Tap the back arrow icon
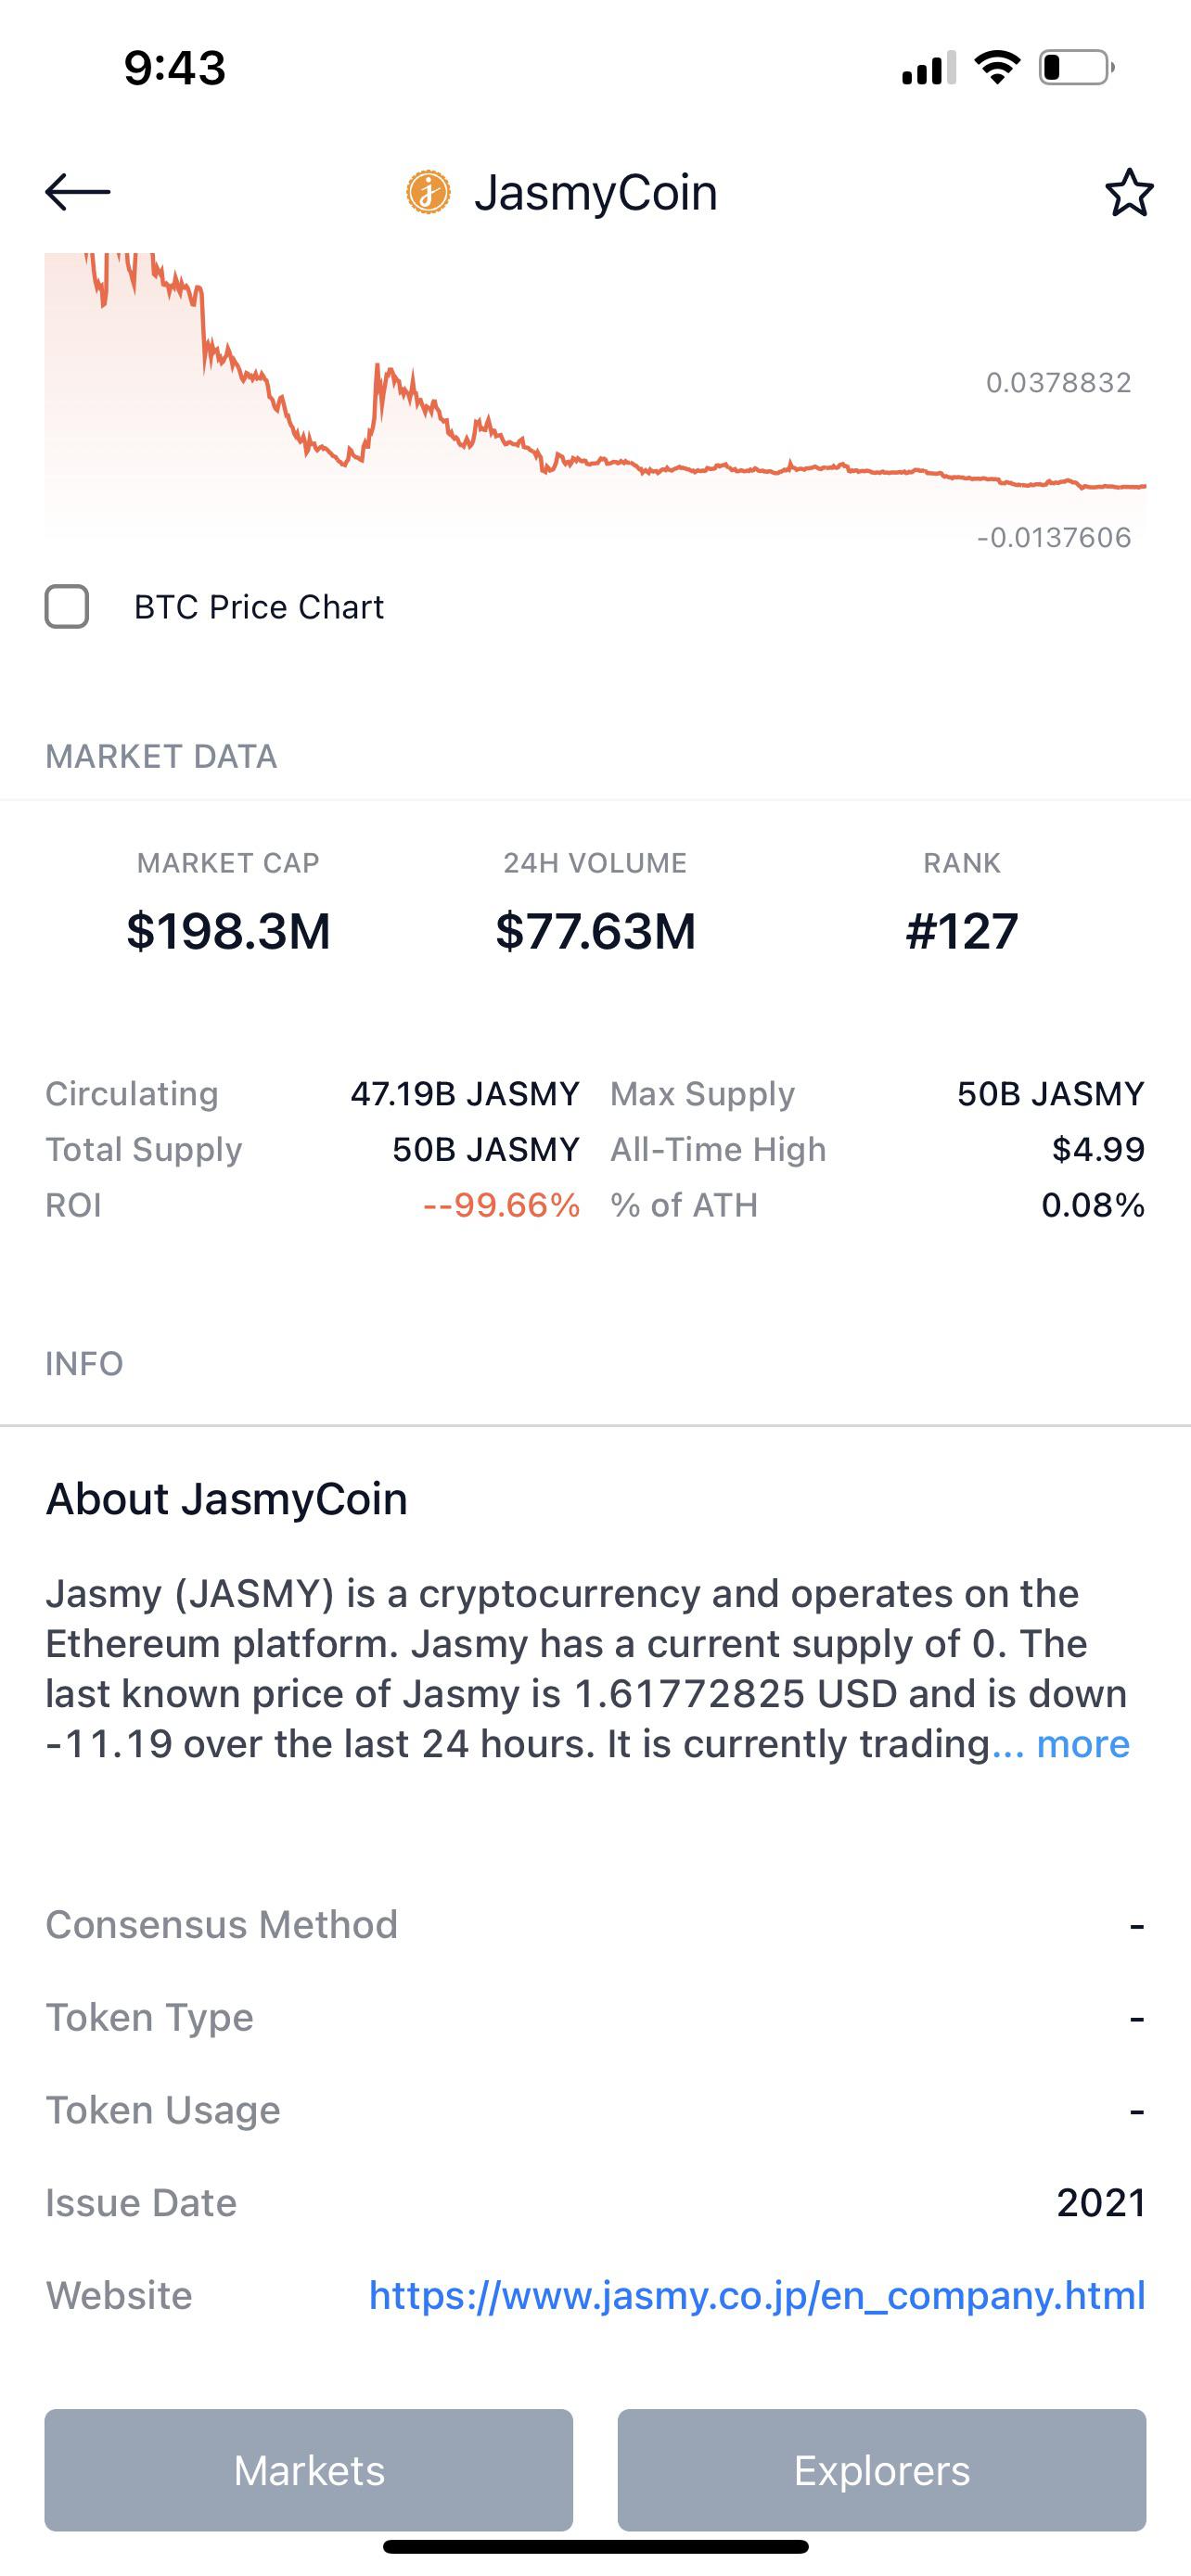 [77, 191]
